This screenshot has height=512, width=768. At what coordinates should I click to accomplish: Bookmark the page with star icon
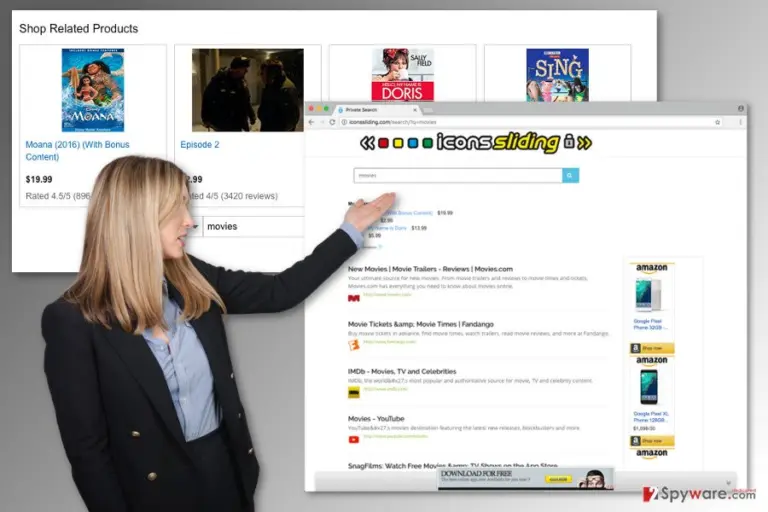718,122
